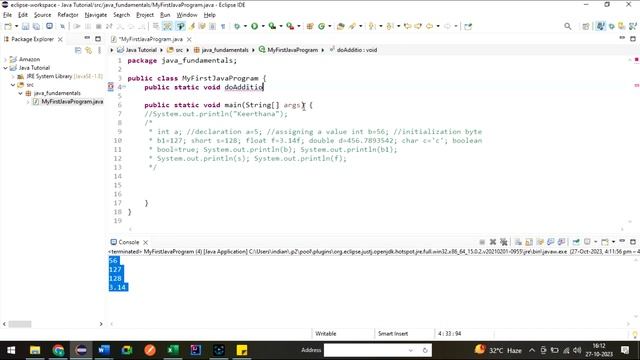Toggle Link with Editor in Package Explorer

(x=89, y=50)
